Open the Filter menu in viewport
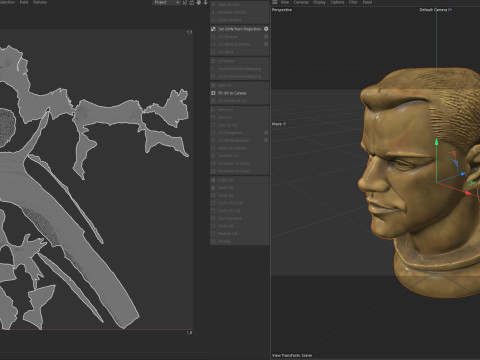 (x=353, y=2)
